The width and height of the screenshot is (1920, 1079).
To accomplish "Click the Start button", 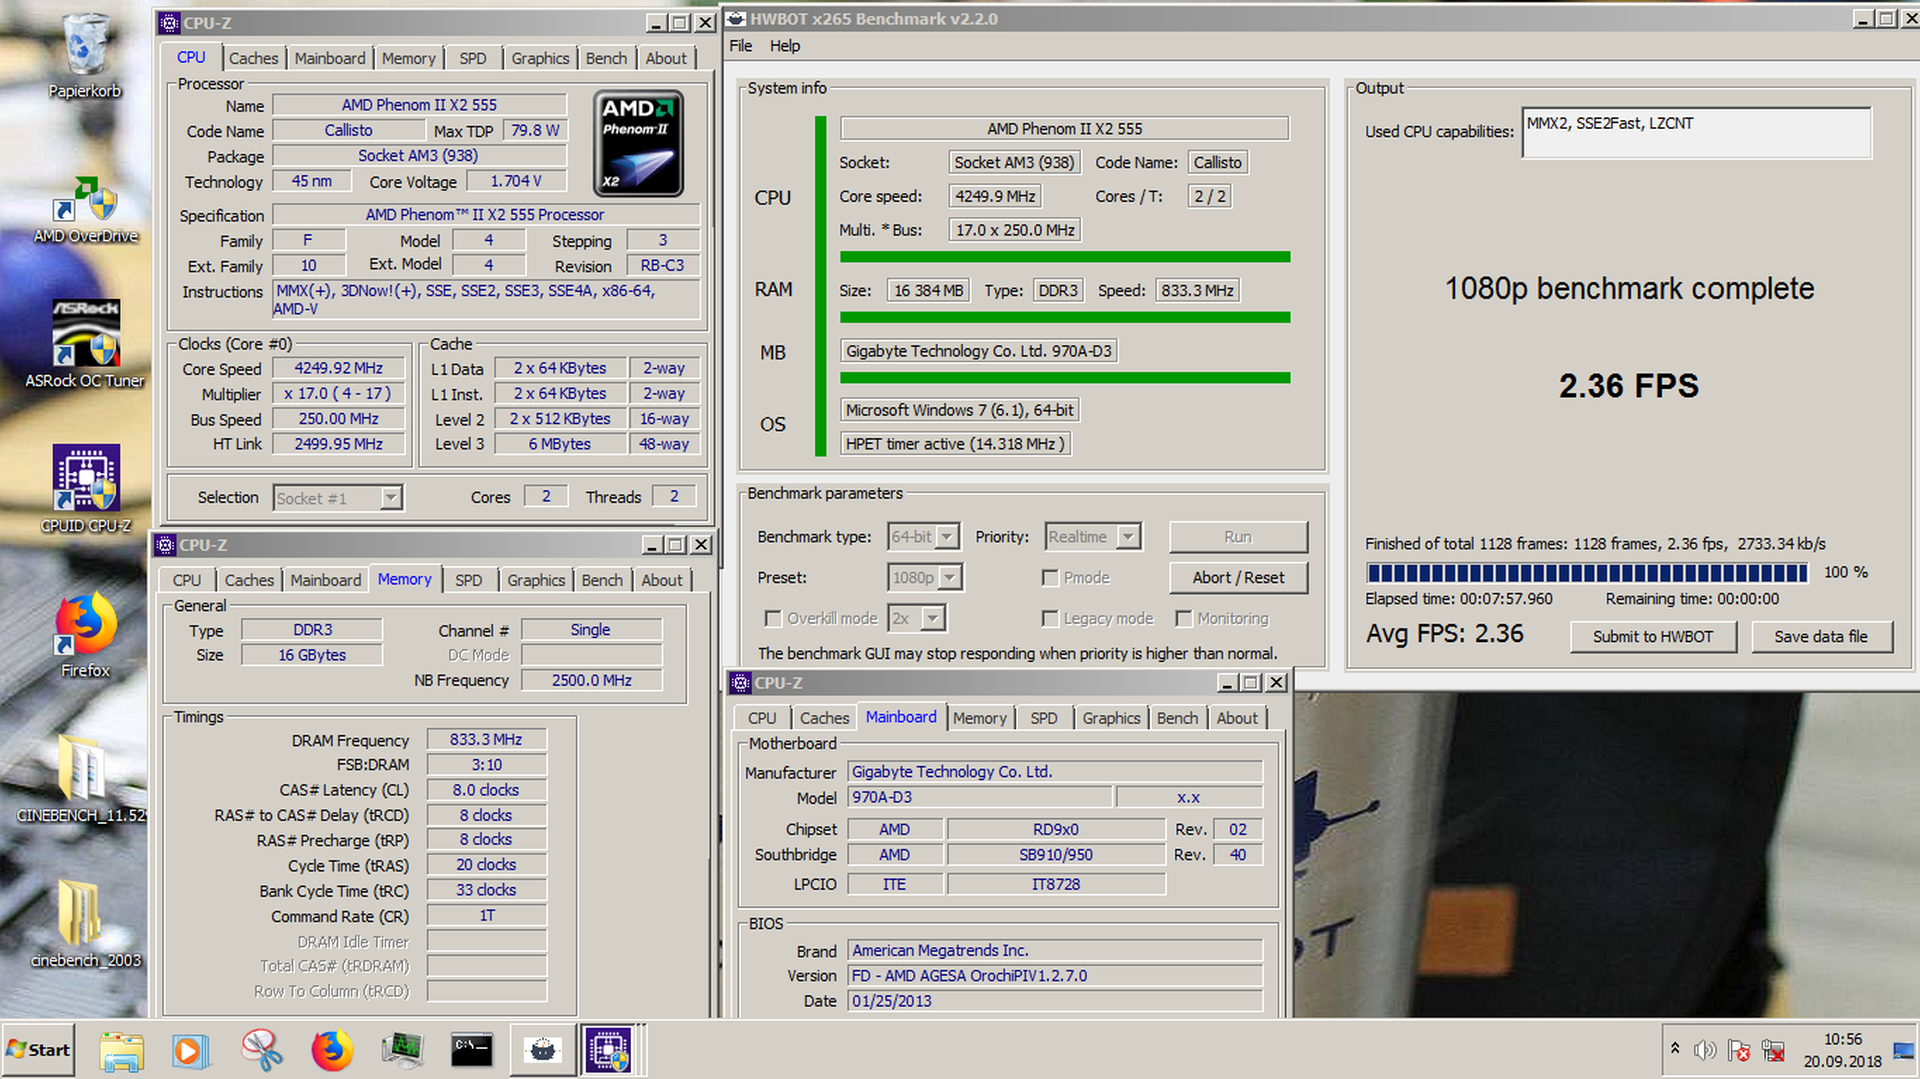I will [x=38, y=1050].
